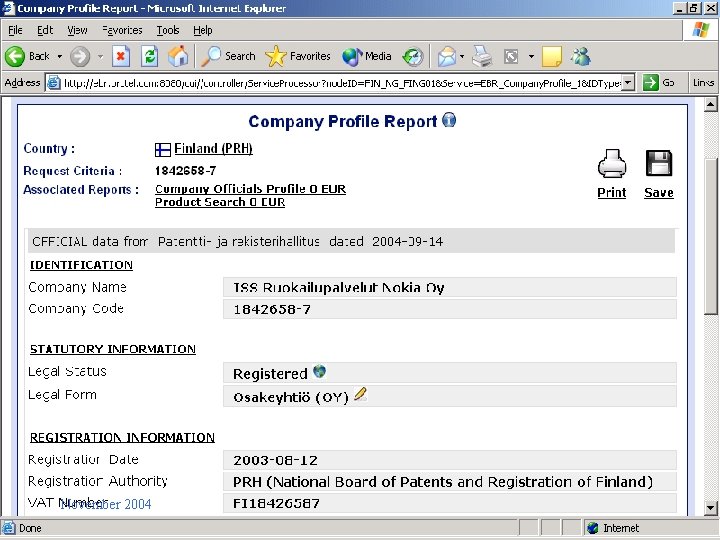Click the globe icon beside Registered

point(320,371)
